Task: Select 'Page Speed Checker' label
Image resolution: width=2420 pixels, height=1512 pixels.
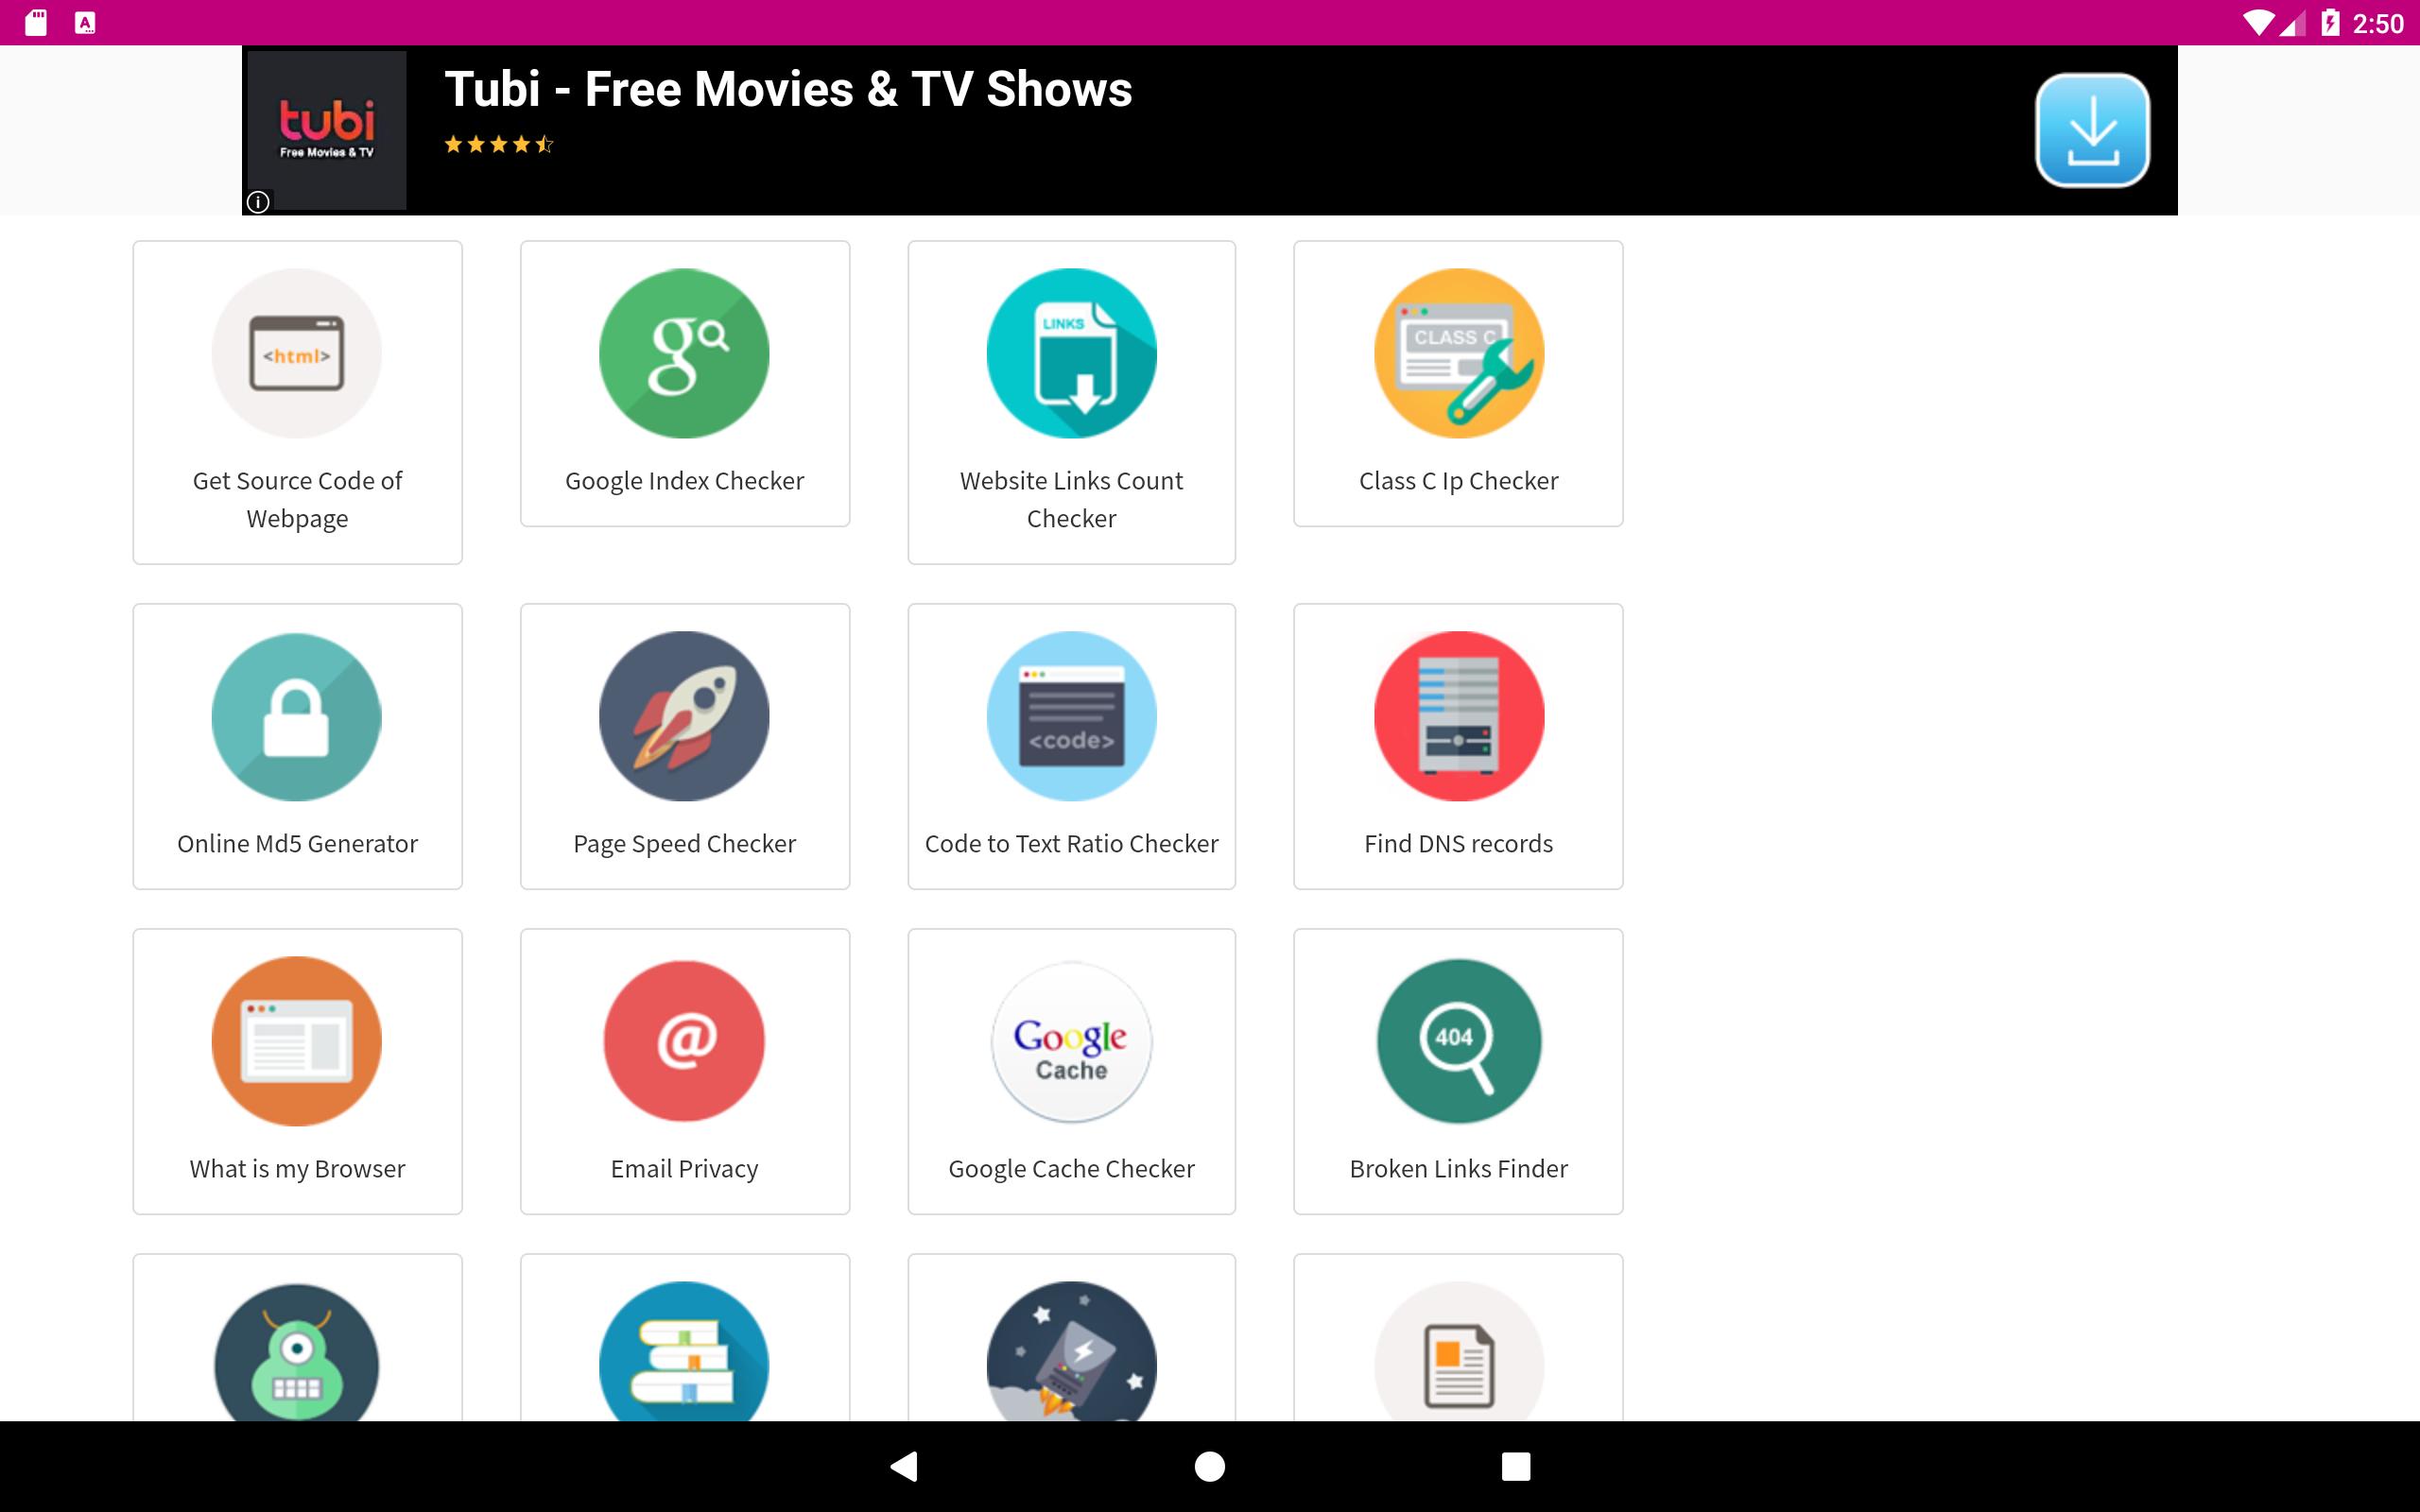Action: point(684,844)
